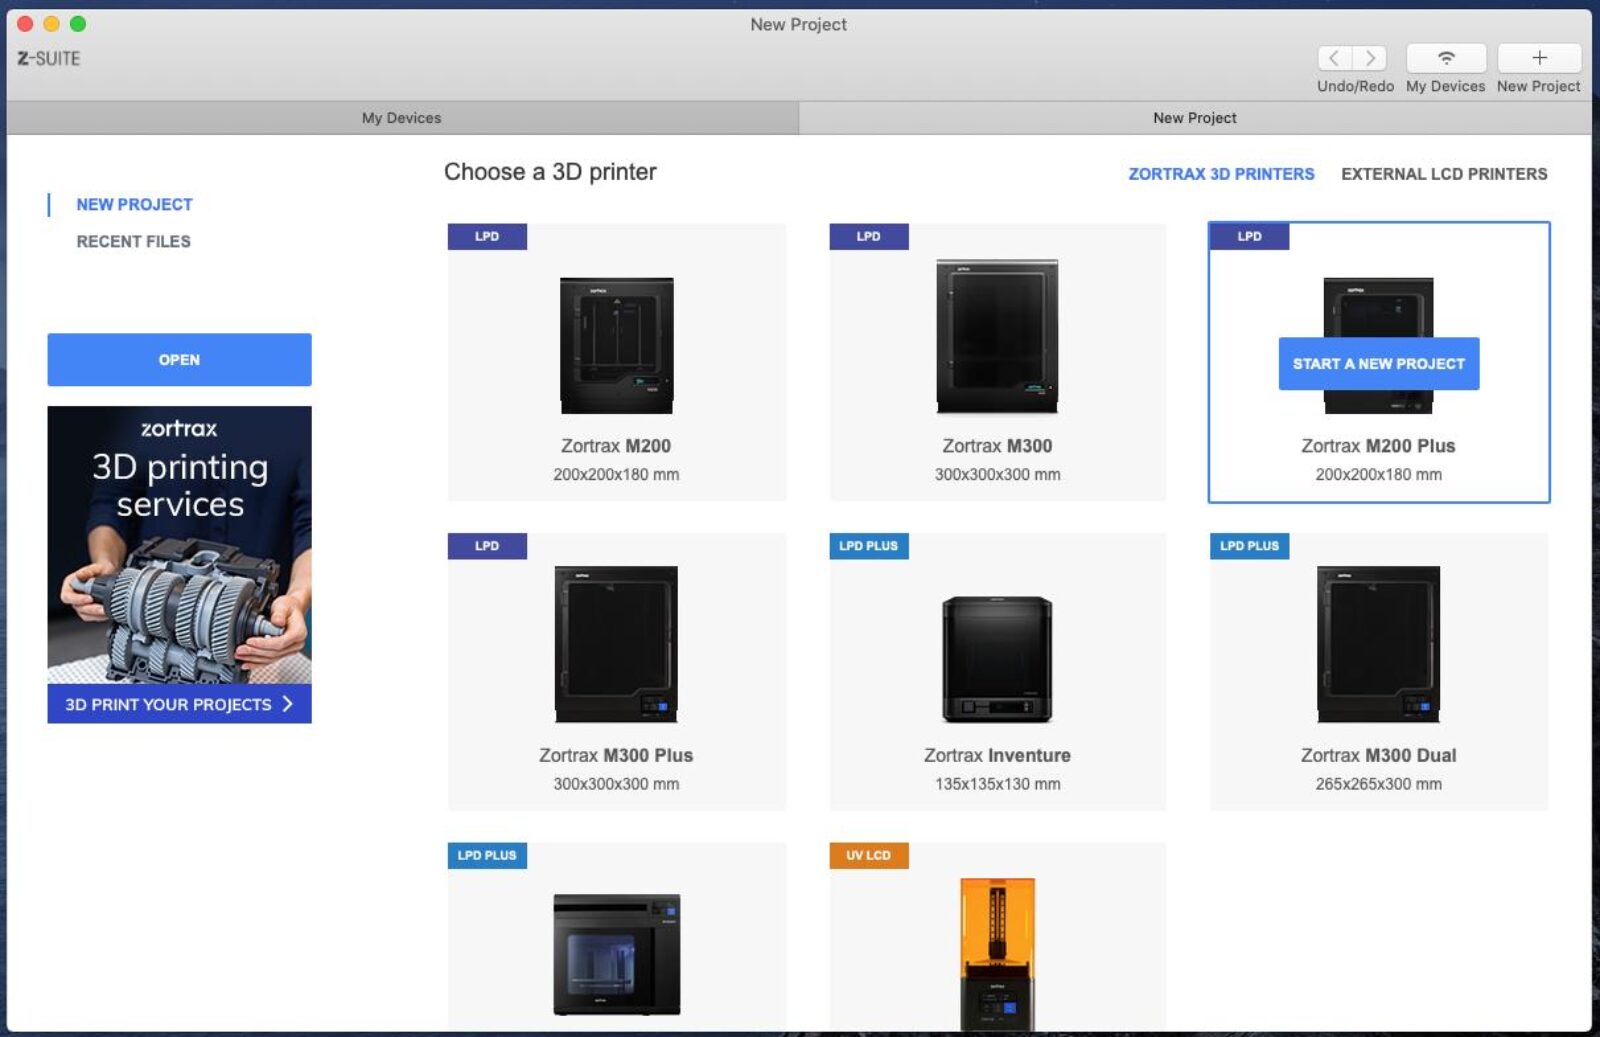Click the Zortrax M300 Dual name label
The width and height of the screenshot is (1600, 1037).
pyautogui.click(x=1378, y=755)
